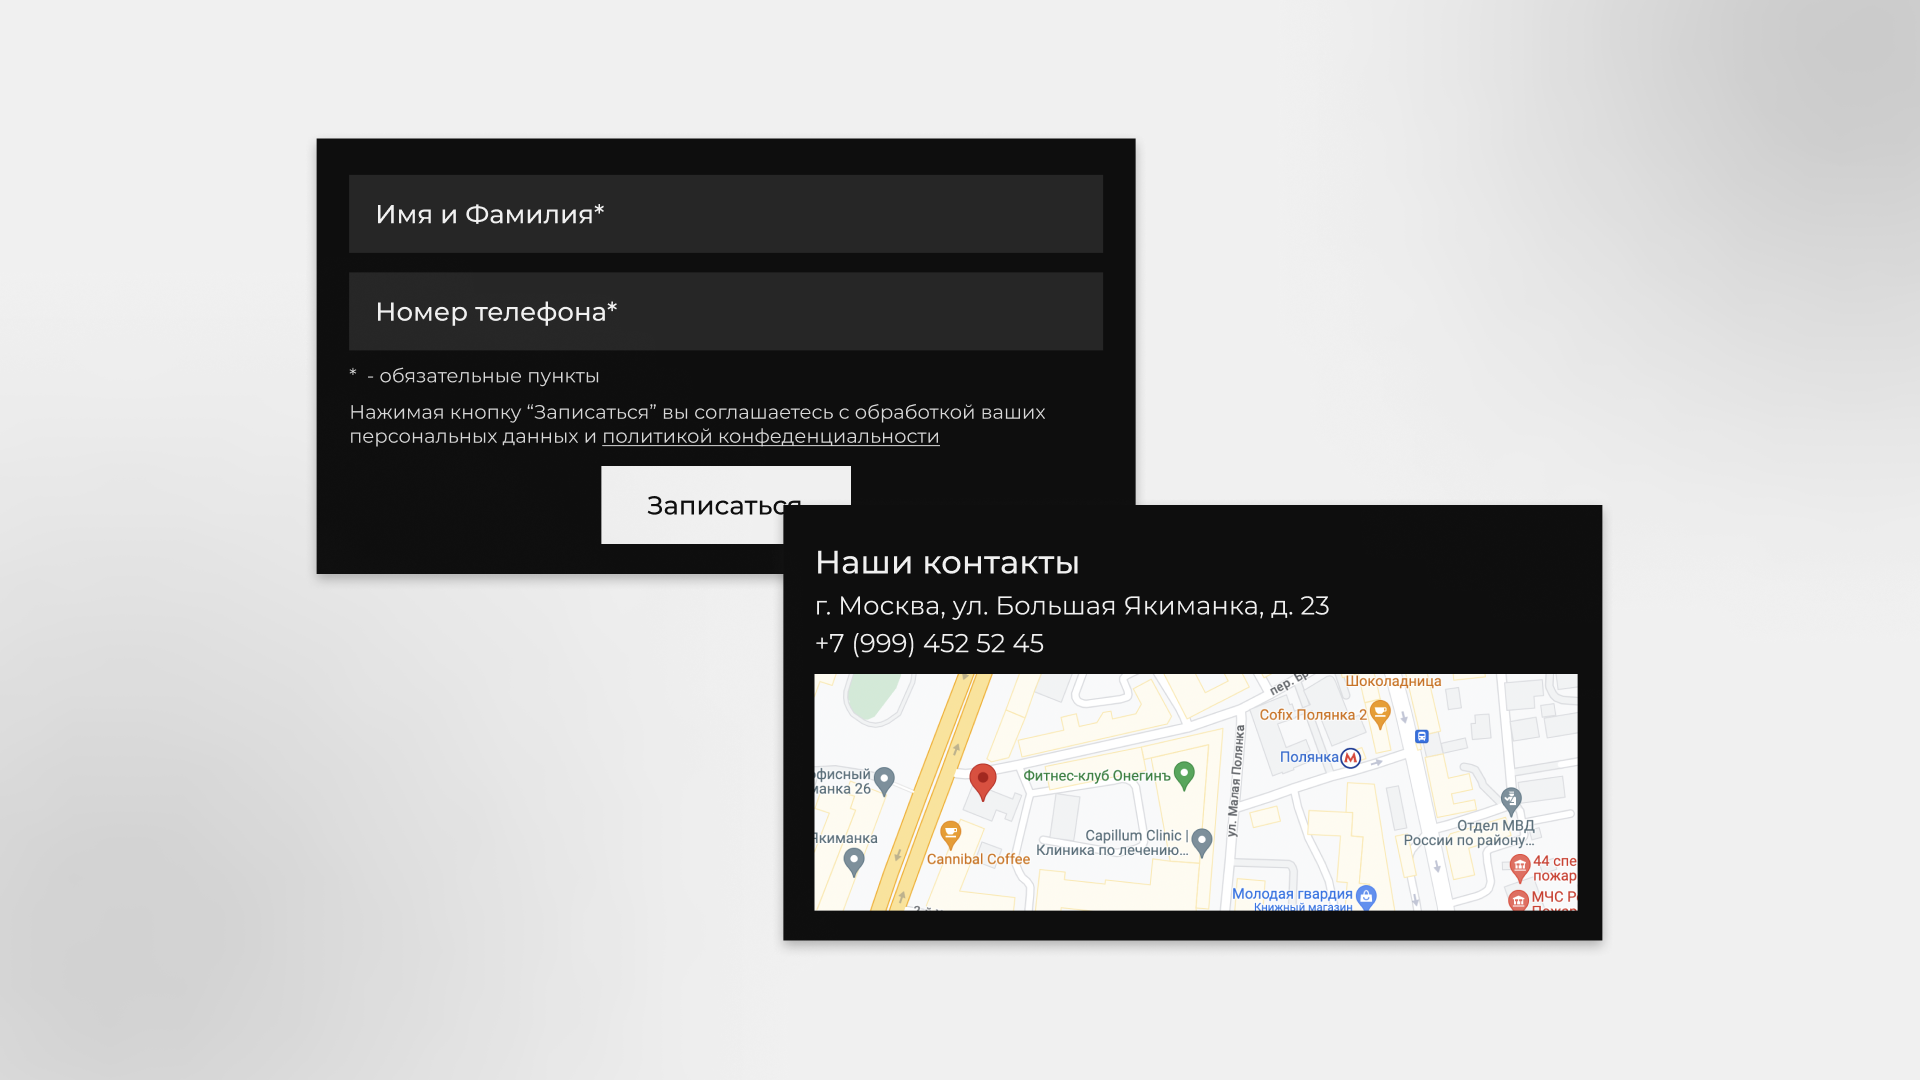Focus the Номер телефона field
The image size is (1920, 1080).
pyautogui.click(x=725, y=312)
